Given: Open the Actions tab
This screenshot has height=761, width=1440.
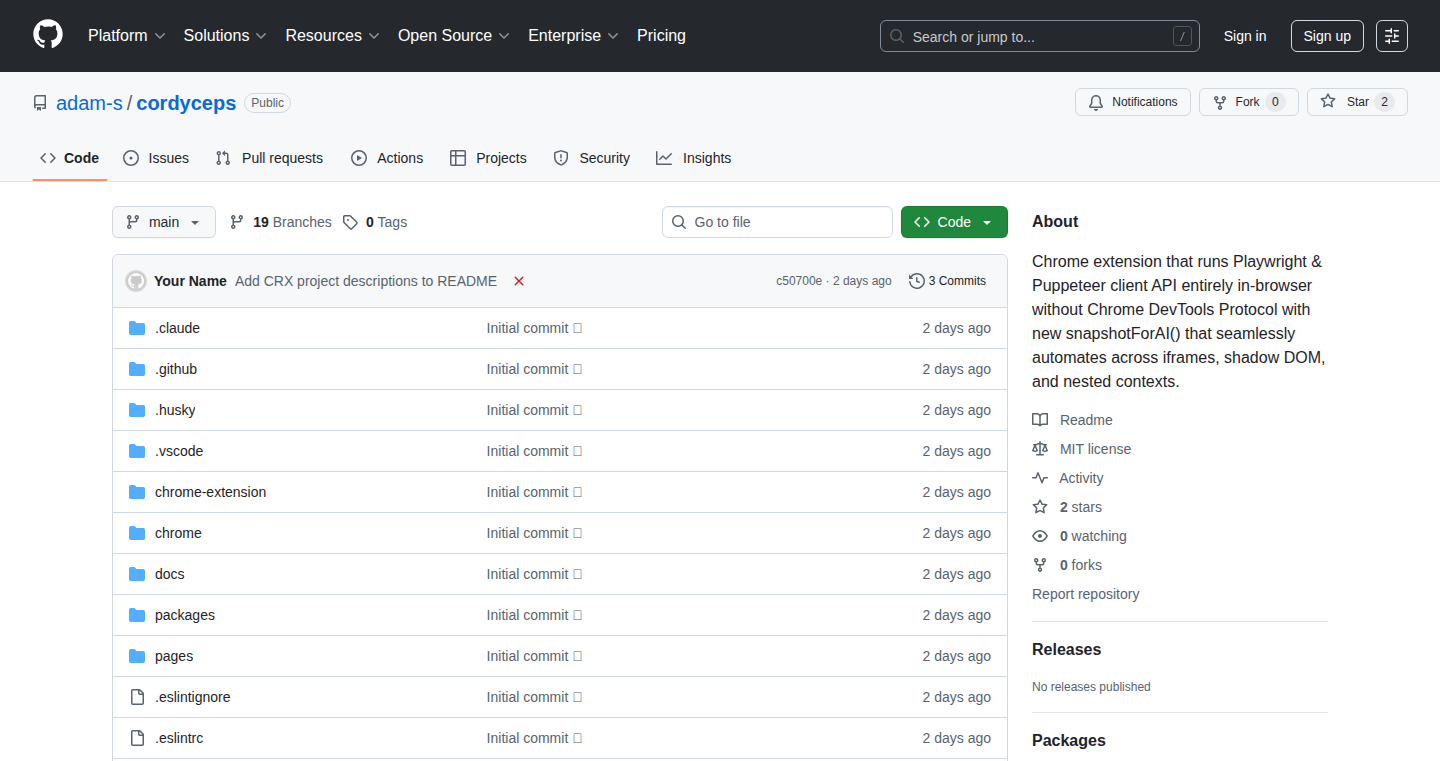Looking at the screenshot, I should (387, 158).
